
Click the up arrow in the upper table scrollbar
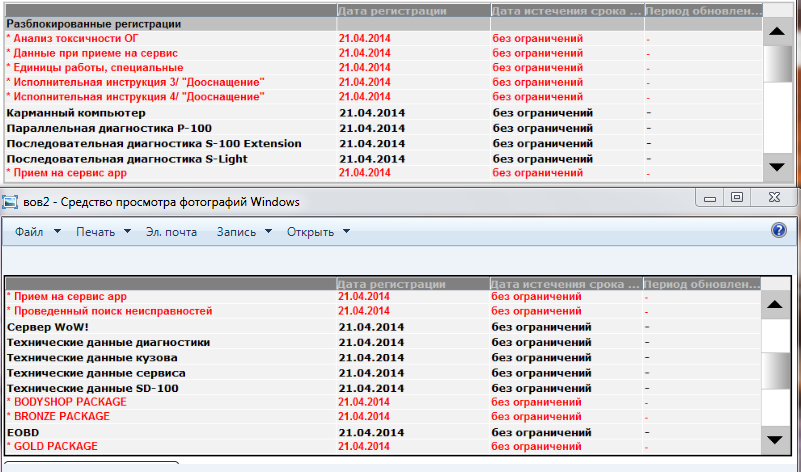(x=777, y=32)
